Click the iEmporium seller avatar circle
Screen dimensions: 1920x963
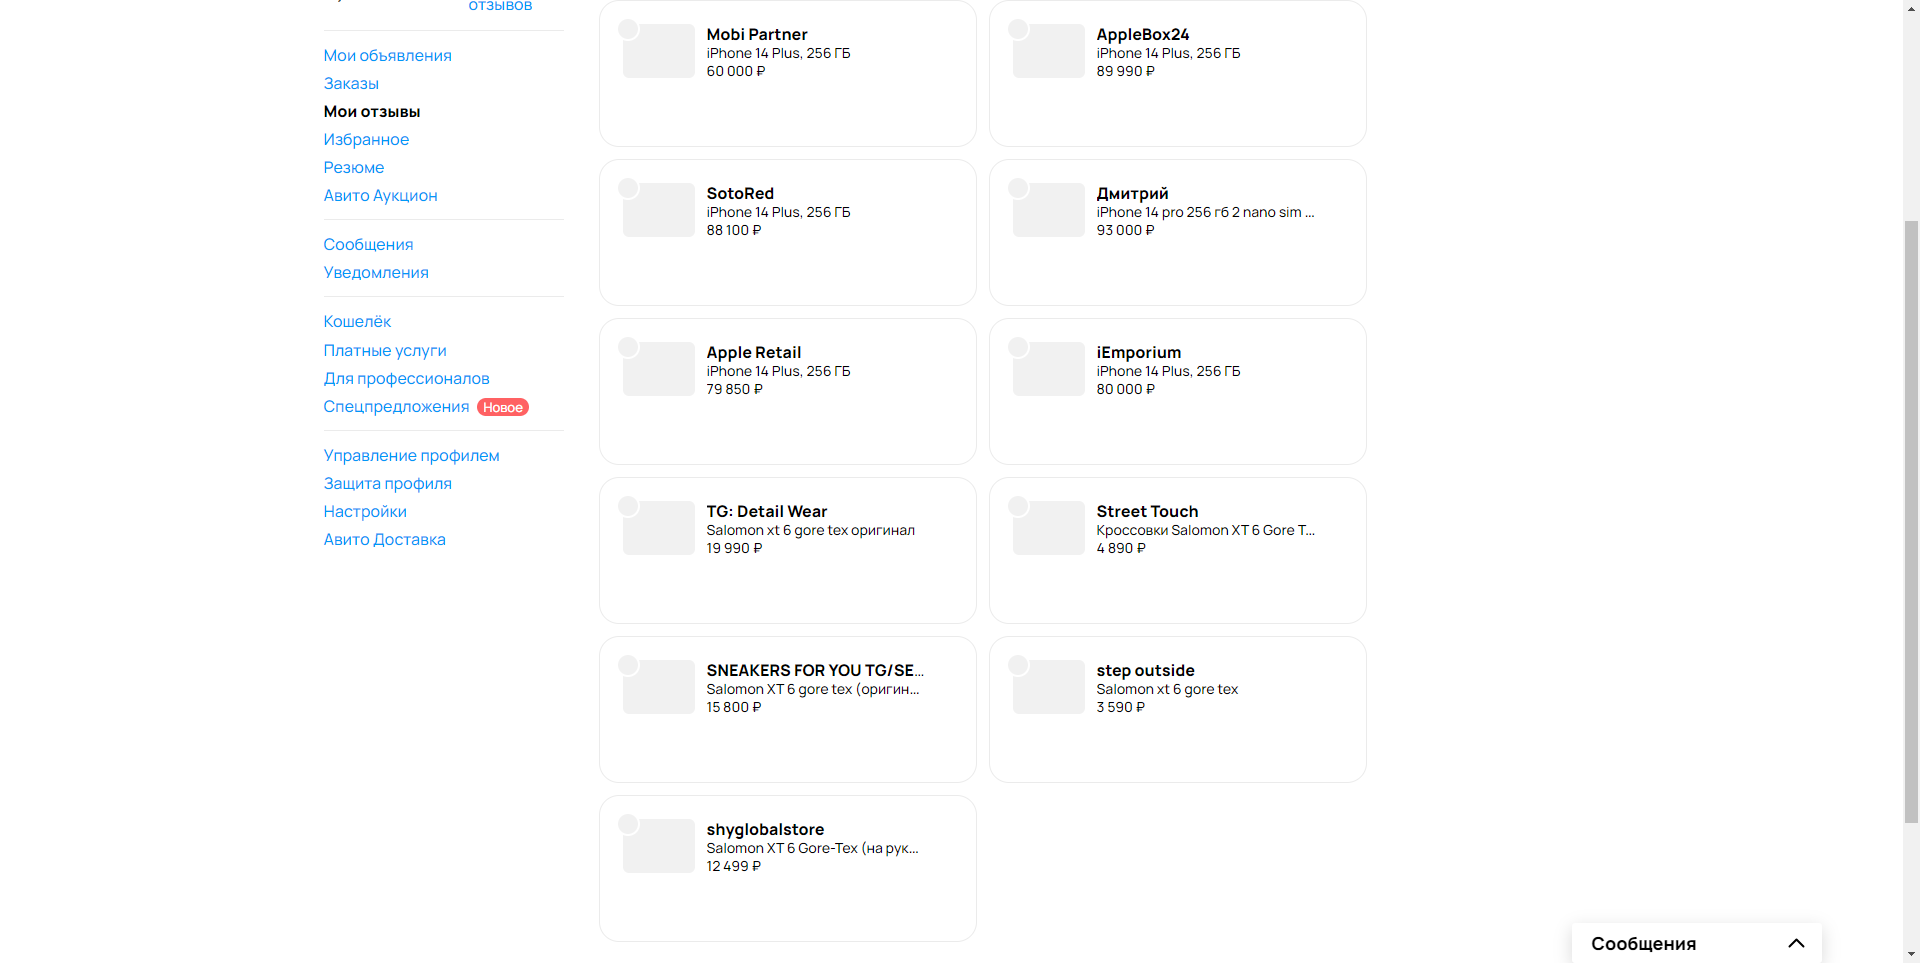pos(1018,347)
